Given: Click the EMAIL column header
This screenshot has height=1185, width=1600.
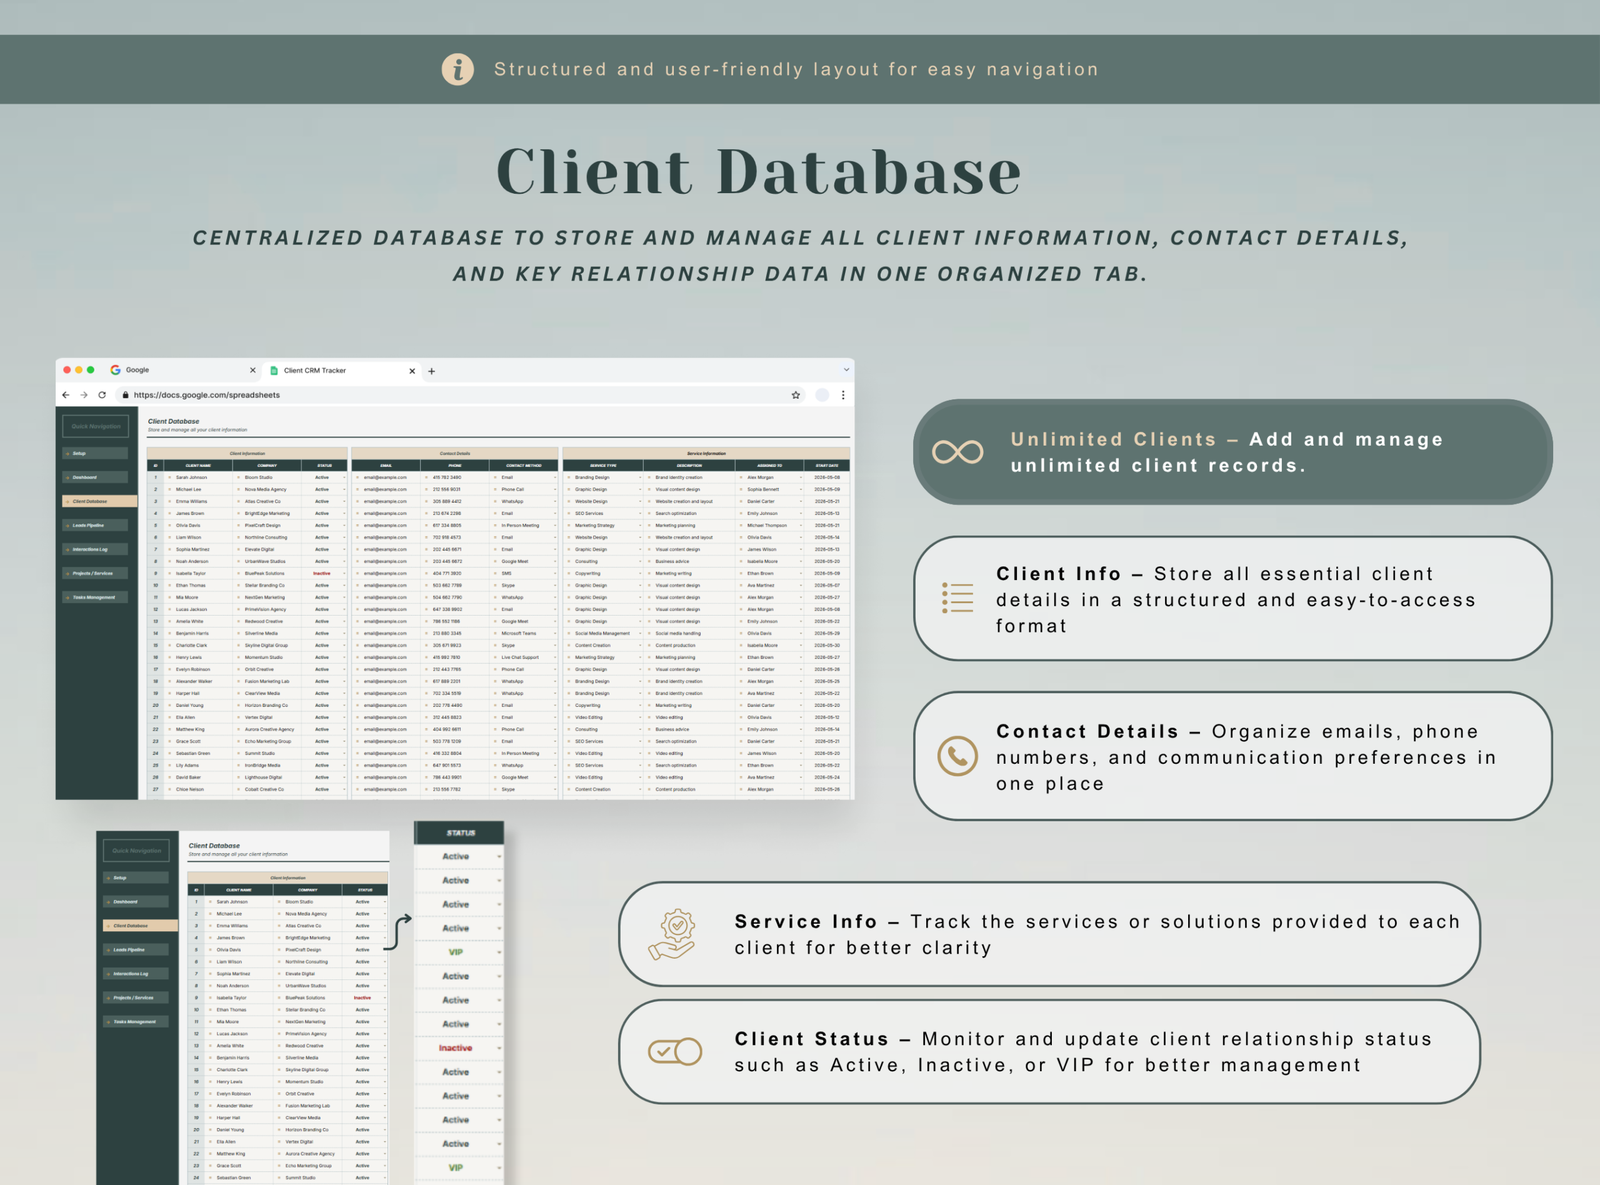Looking at the screenshot, I should coord(386,466).
